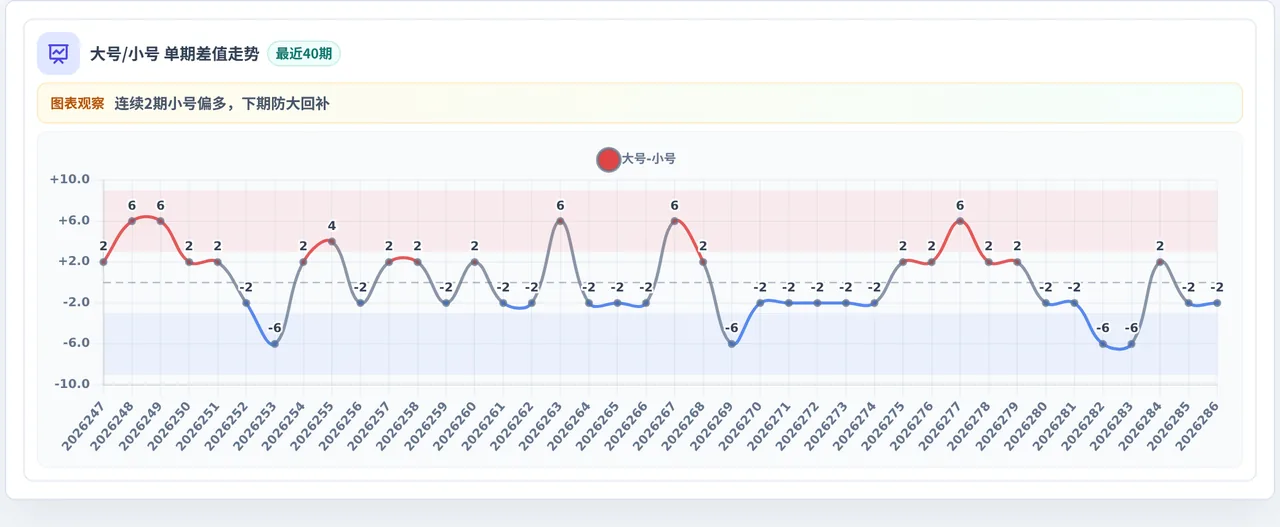Select the last data point at 2026286
This screenshot has width=1280, height=527.
(x=1217, y=303)
